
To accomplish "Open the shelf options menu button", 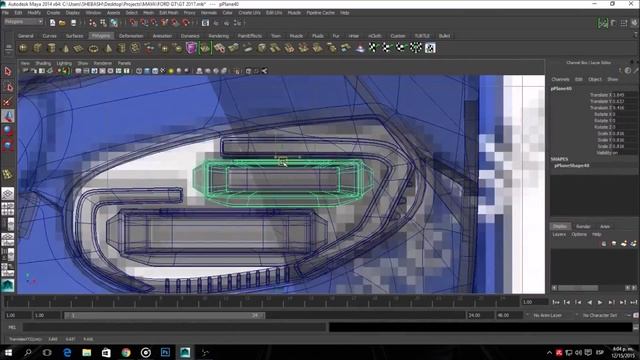I will [8, 49].
